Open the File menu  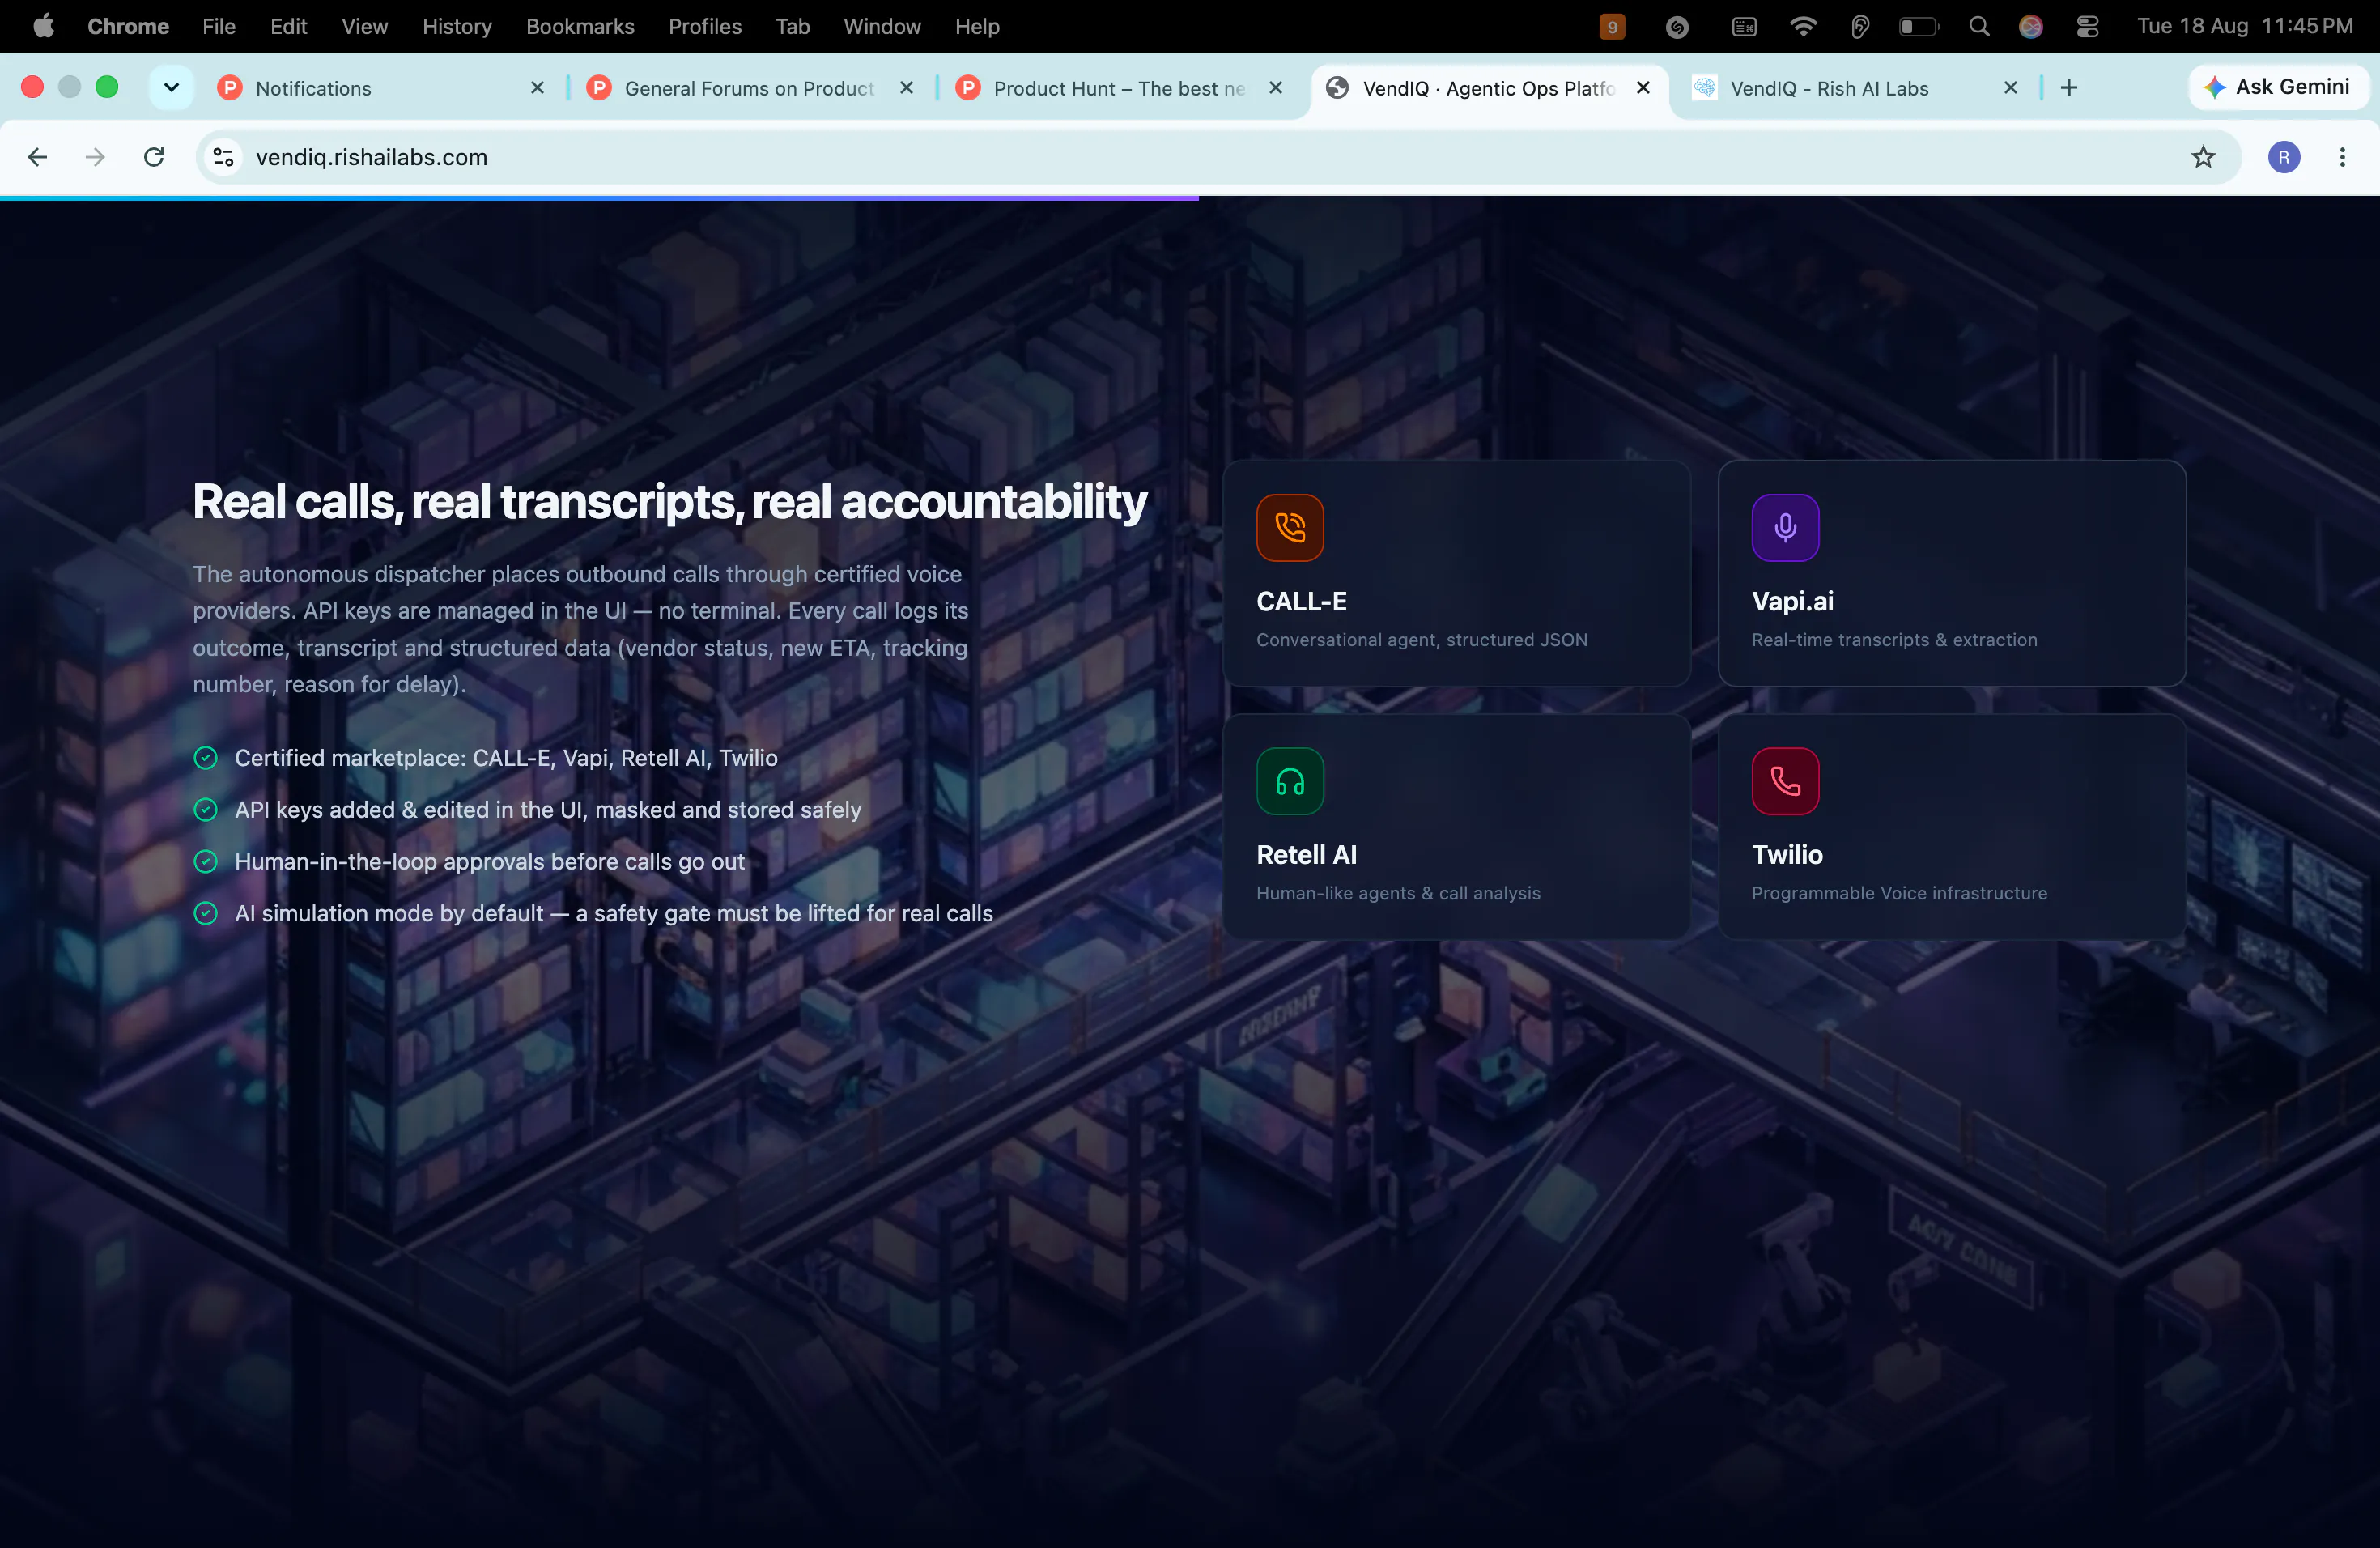[219, 27]
